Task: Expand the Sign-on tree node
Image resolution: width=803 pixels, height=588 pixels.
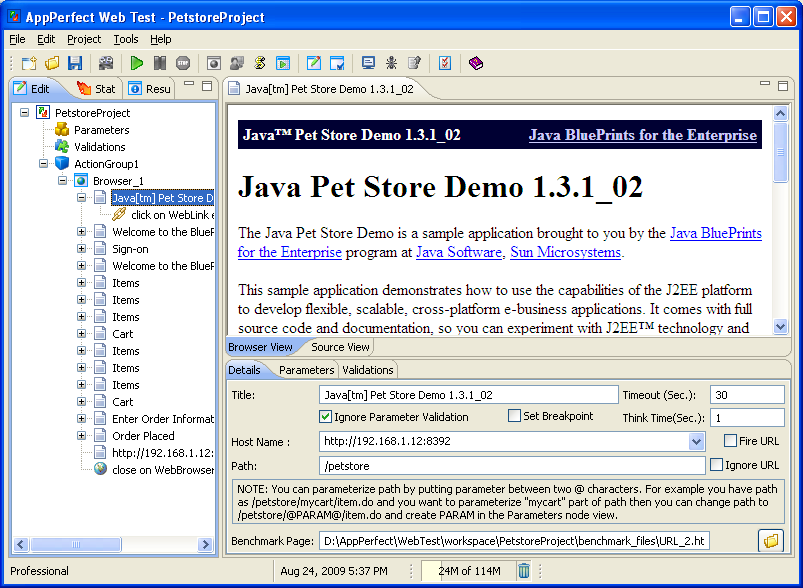Action: (82, 249)
